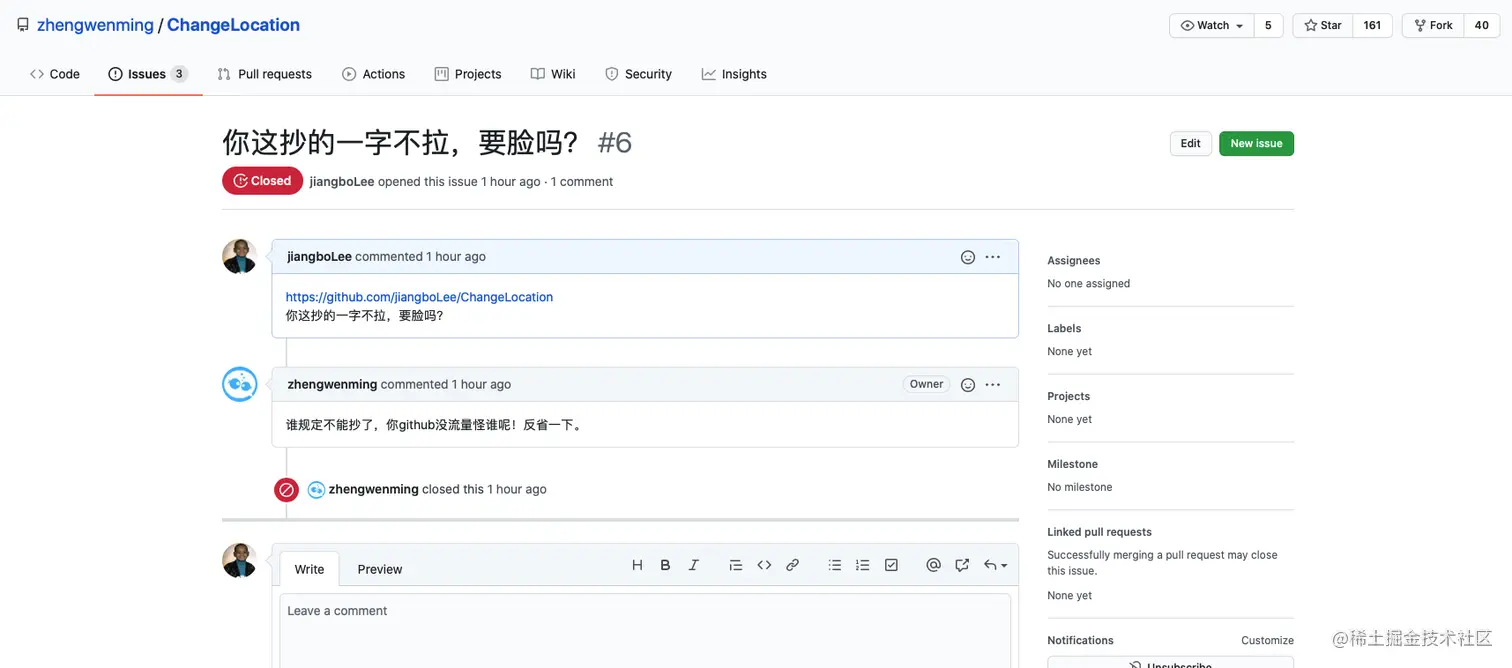Open saved replies dropdown arrow
This screenshot has width=1512, height=668.
click(995, 565)
